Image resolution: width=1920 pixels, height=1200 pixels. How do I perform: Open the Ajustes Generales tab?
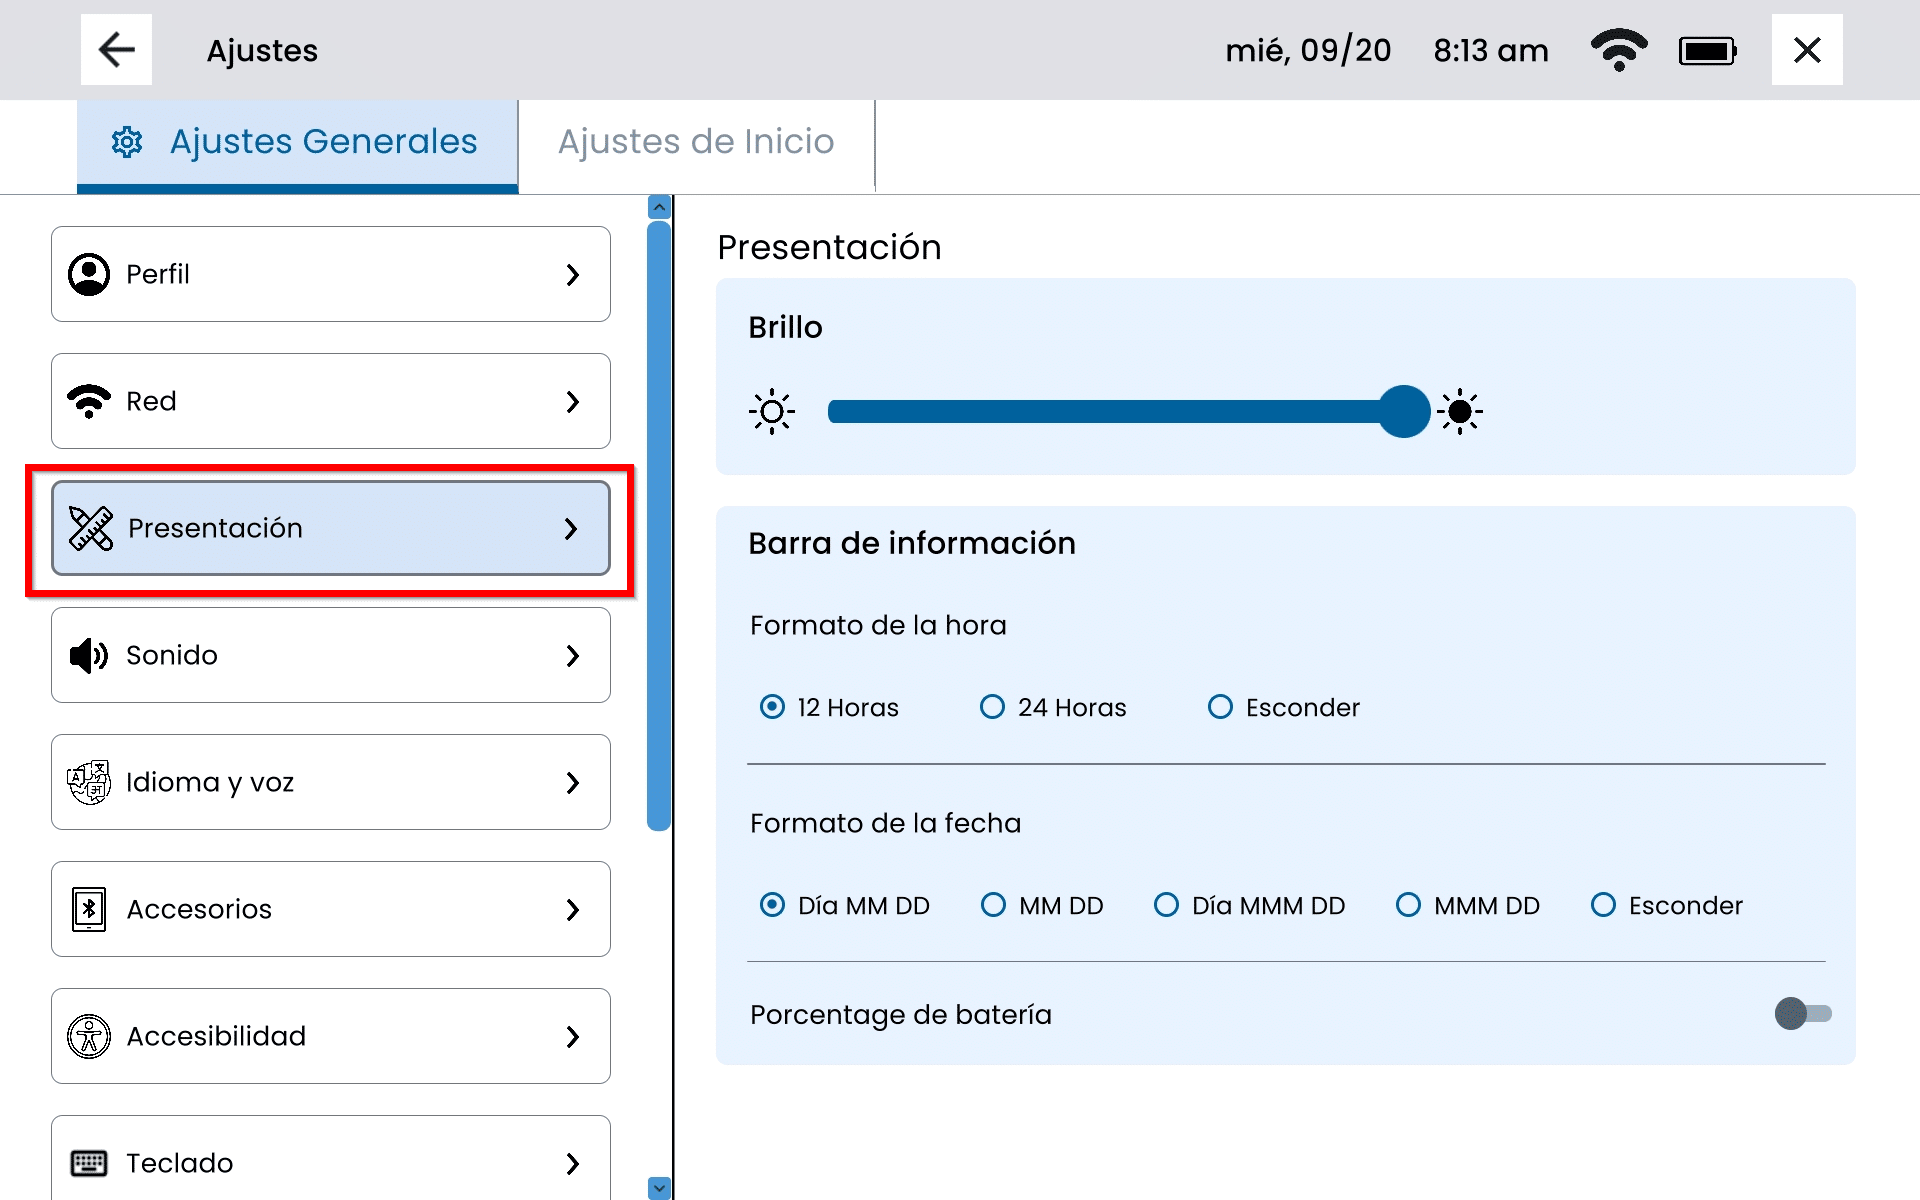tap(298, 142)
